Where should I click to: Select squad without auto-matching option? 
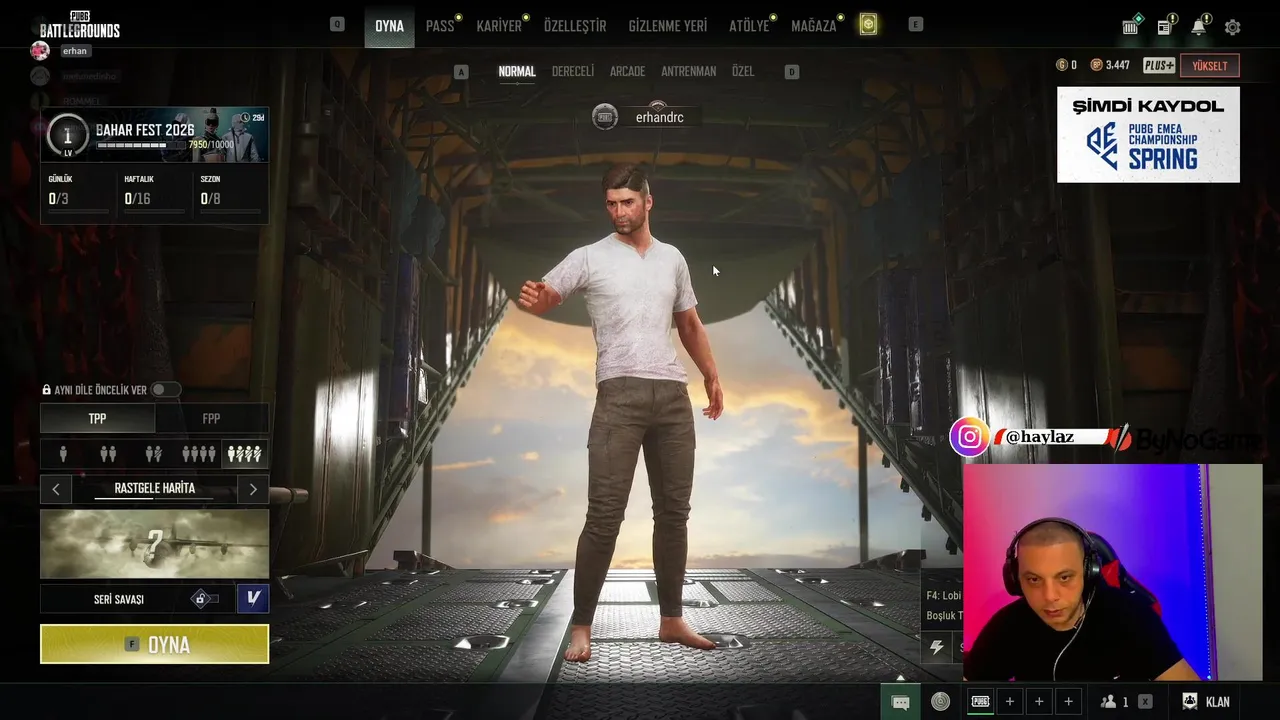(x=244, y=454)
